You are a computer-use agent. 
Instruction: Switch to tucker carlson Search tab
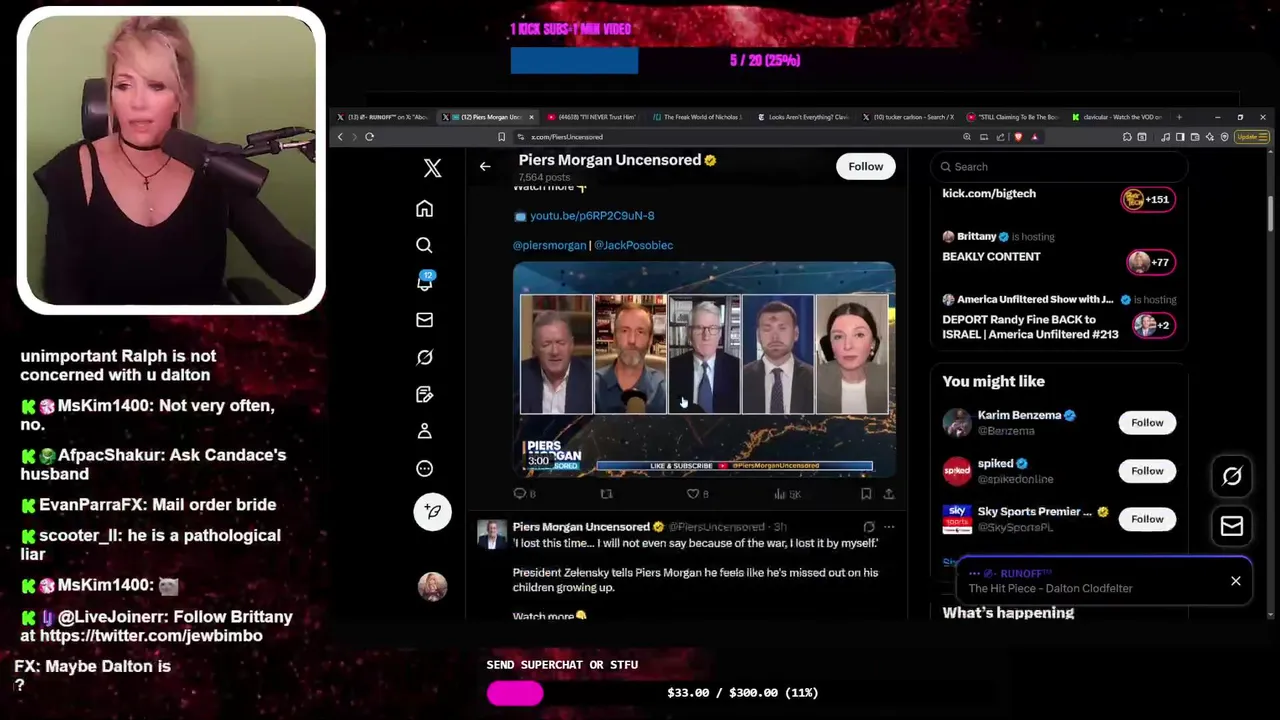coord(908,117)
